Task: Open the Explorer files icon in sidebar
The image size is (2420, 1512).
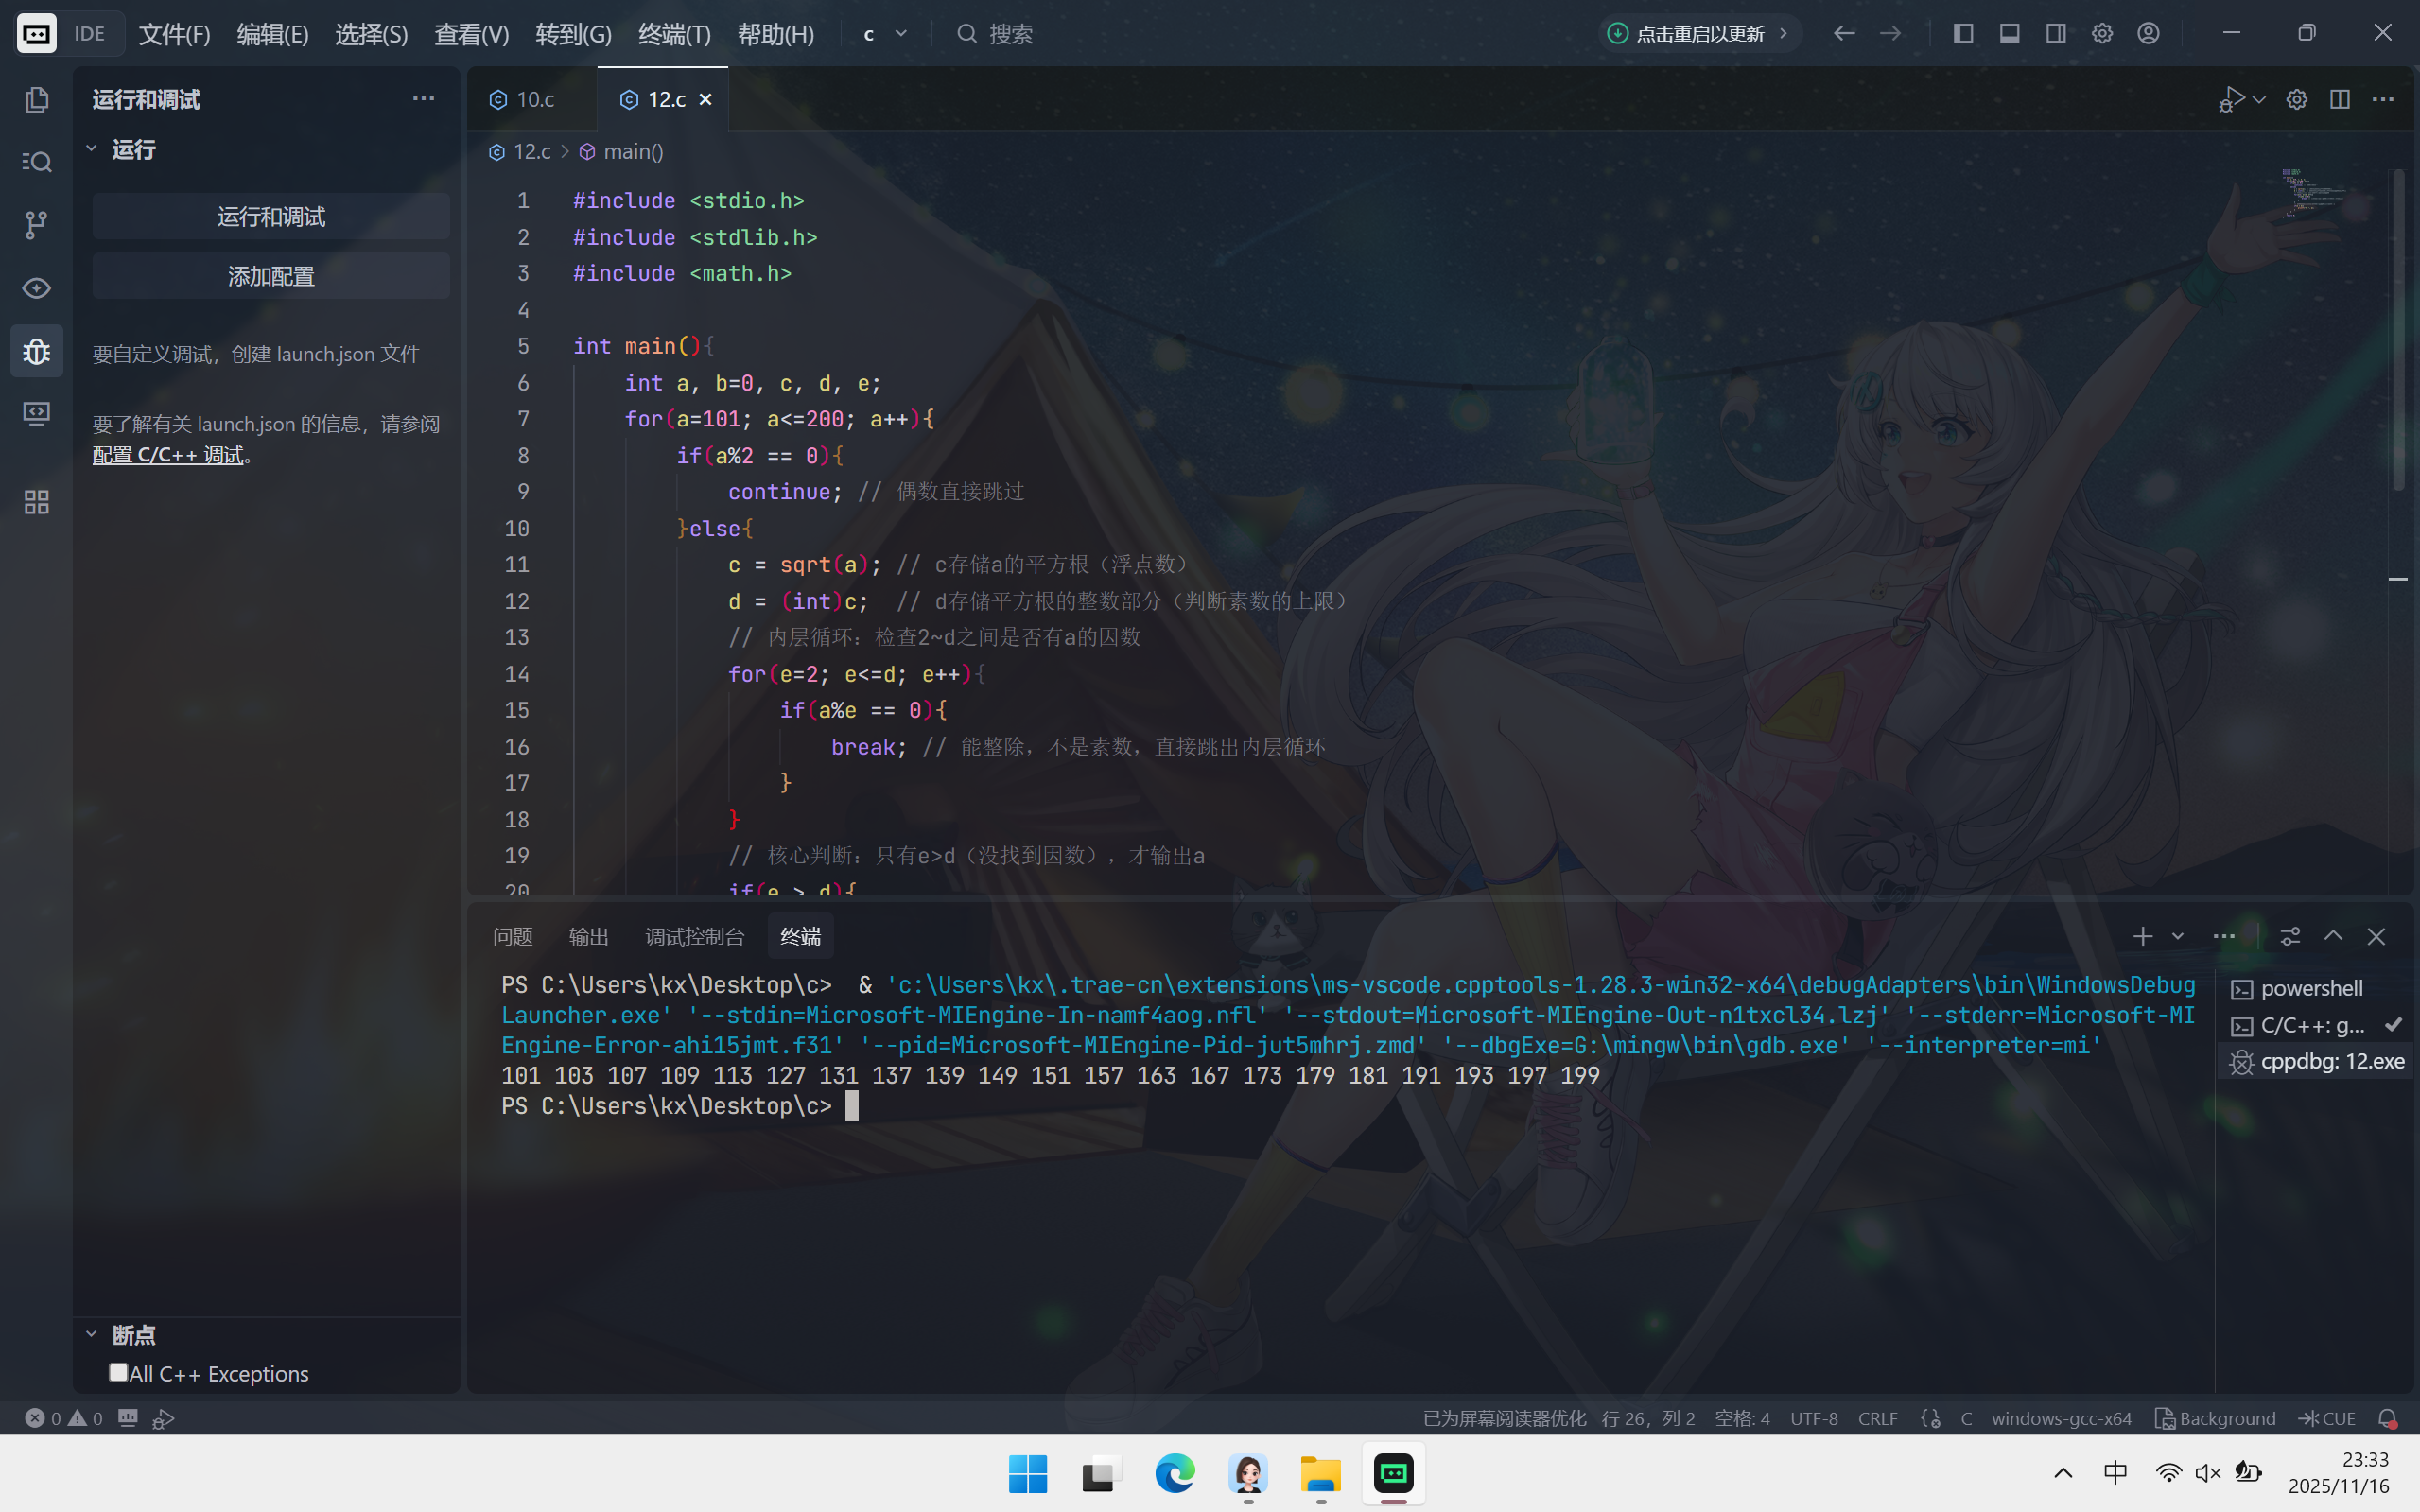Action: pos(37,99)
